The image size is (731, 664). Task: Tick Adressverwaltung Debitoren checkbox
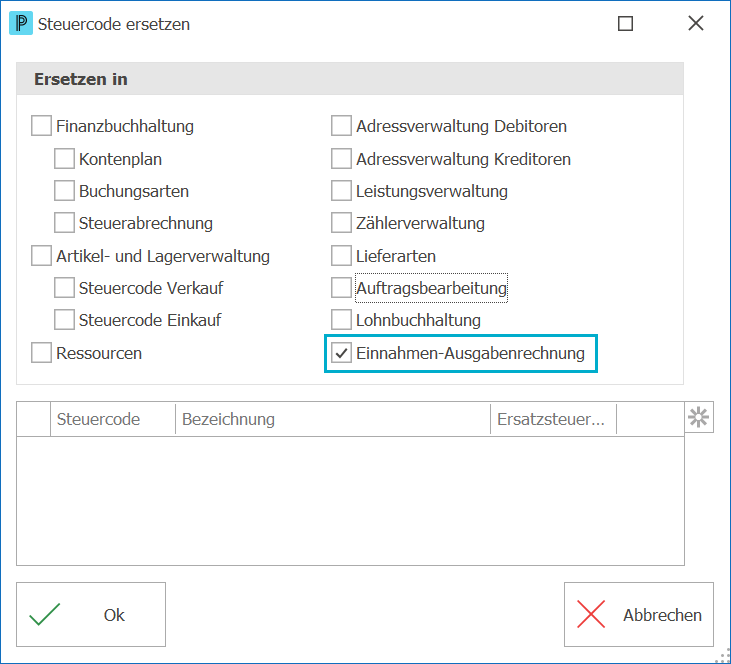tap(341, 126)
